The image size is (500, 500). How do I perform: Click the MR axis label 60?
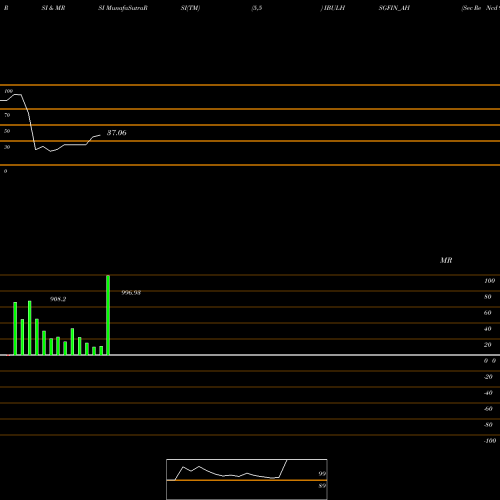pyautogui.click(x=488, y=313)
